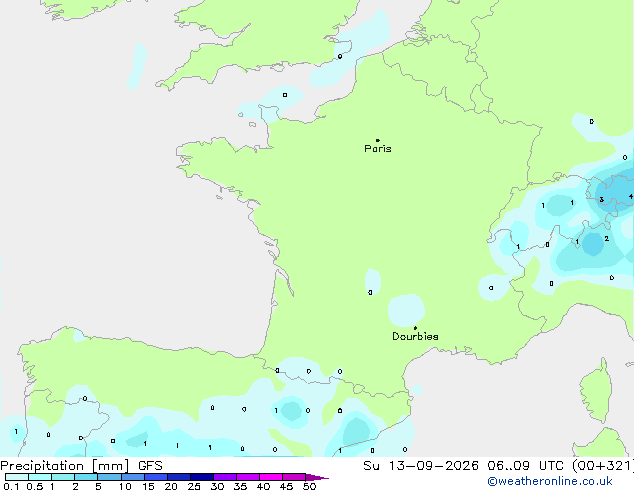Viewport: 634px width, 490px height.
Task: Click the Su 13-09-2026 date text
Action: [421, 466]
